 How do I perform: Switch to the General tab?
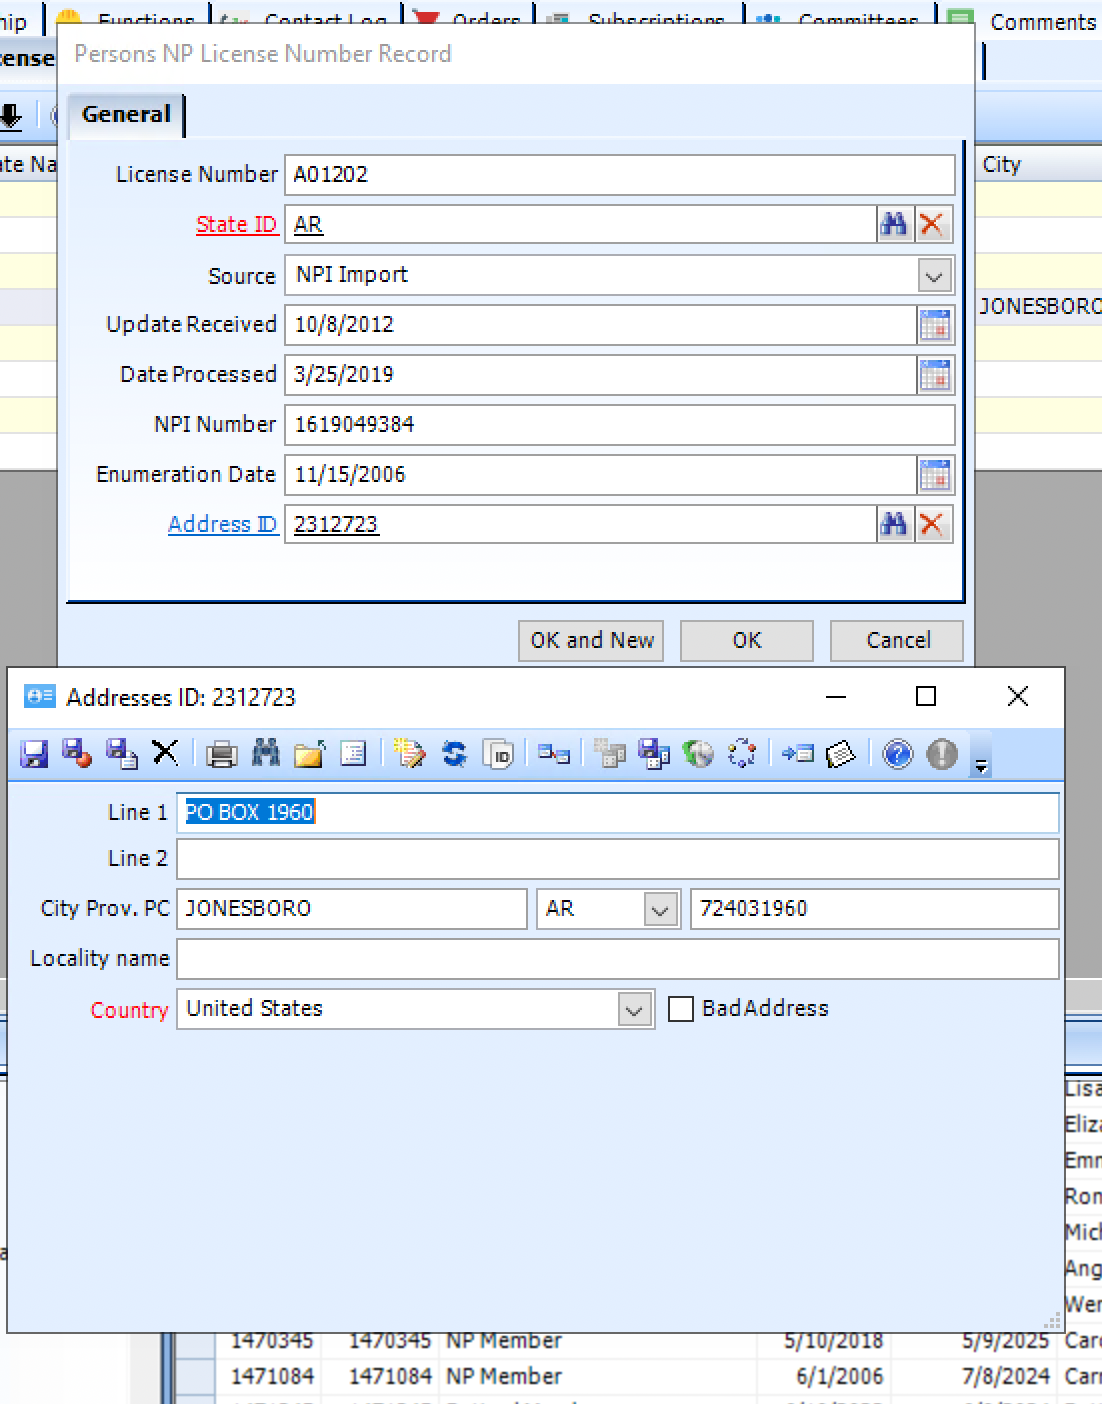[125, 114]
